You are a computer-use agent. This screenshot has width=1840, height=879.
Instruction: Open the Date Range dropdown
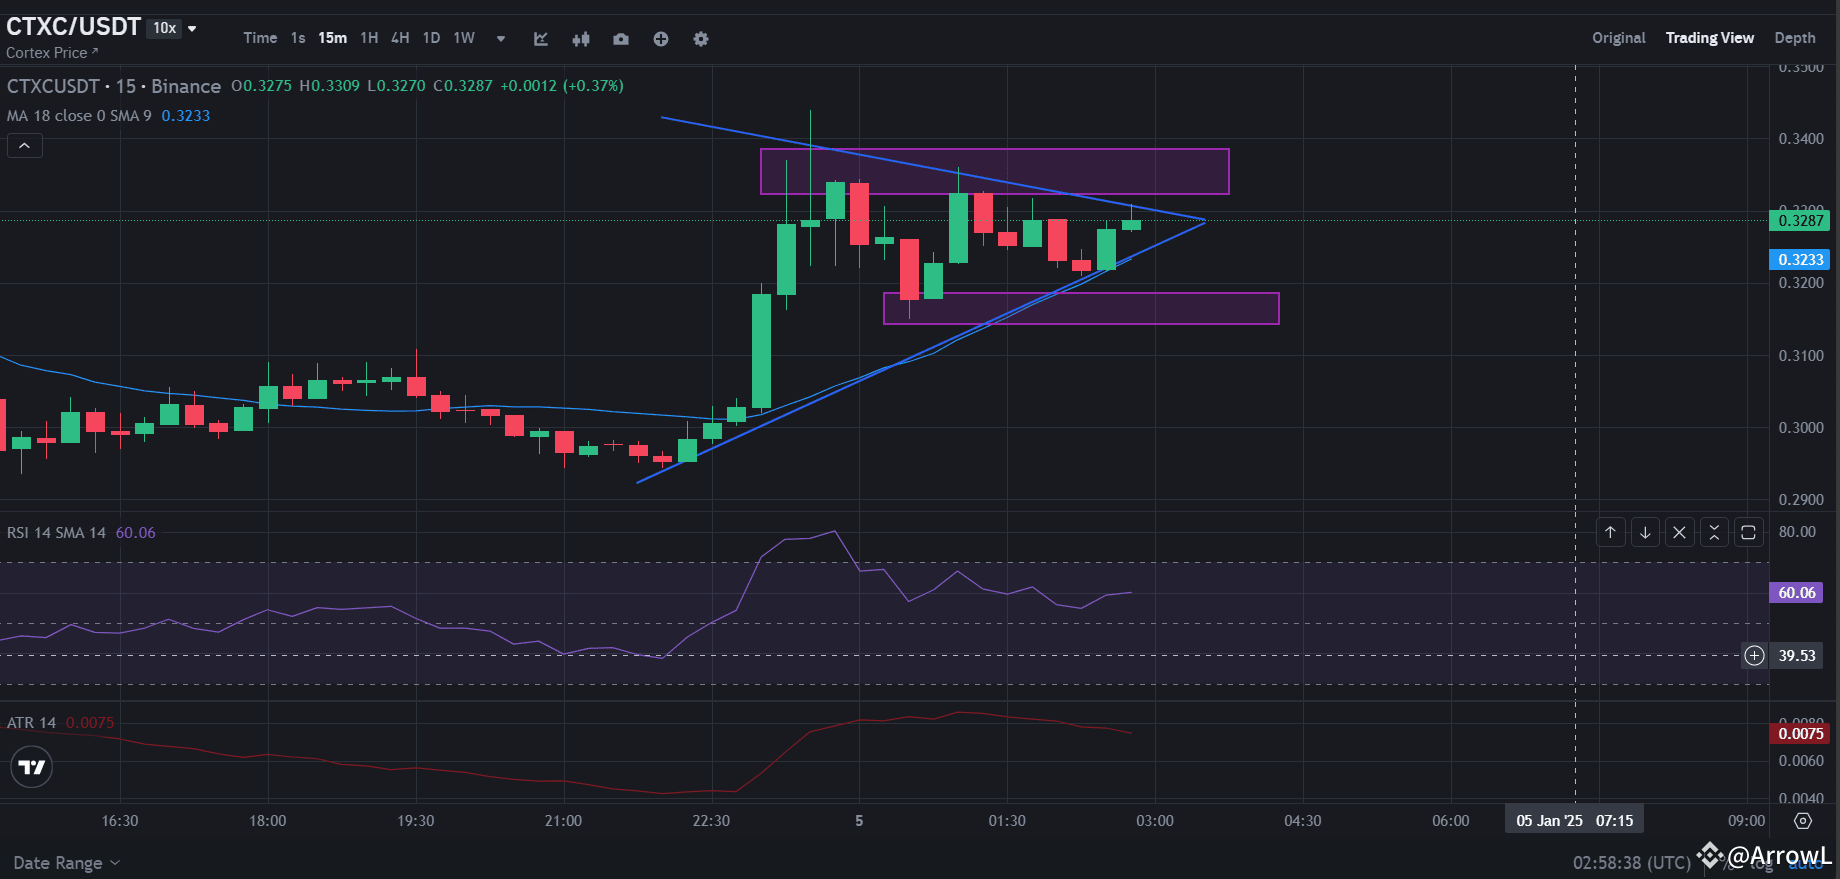(x=66, y=863)
